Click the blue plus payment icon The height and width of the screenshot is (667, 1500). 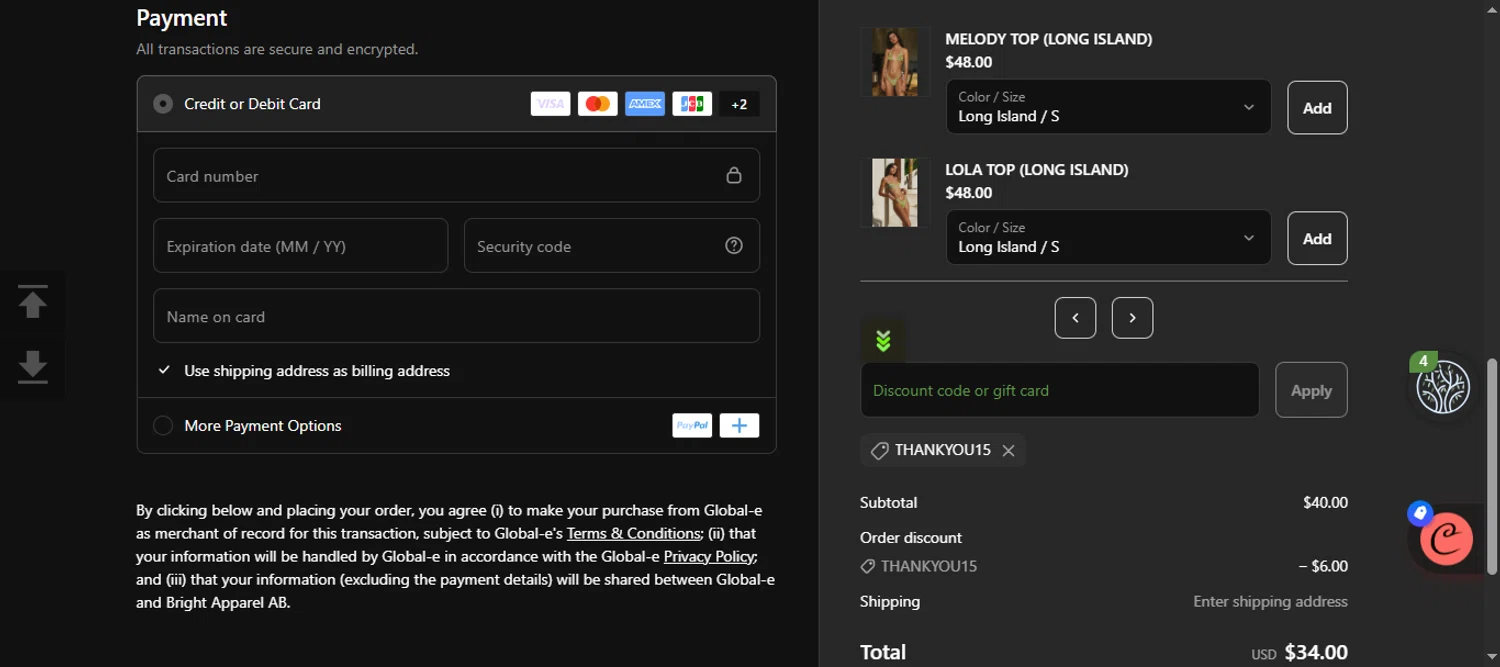tap(739, 425)
